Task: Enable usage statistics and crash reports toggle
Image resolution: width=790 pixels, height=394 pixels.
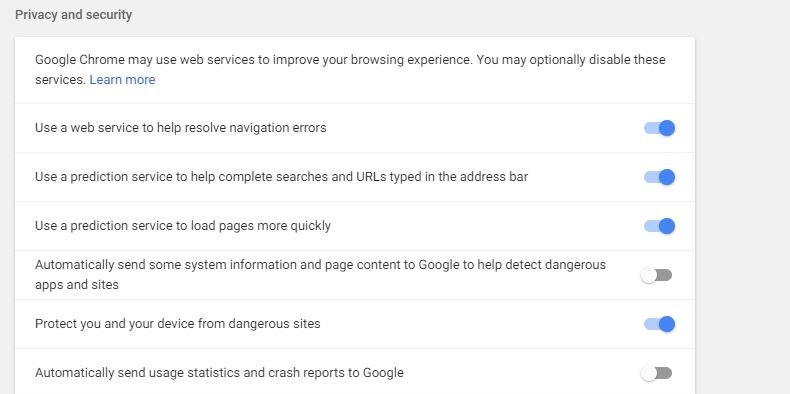Action: click(656, 373)
